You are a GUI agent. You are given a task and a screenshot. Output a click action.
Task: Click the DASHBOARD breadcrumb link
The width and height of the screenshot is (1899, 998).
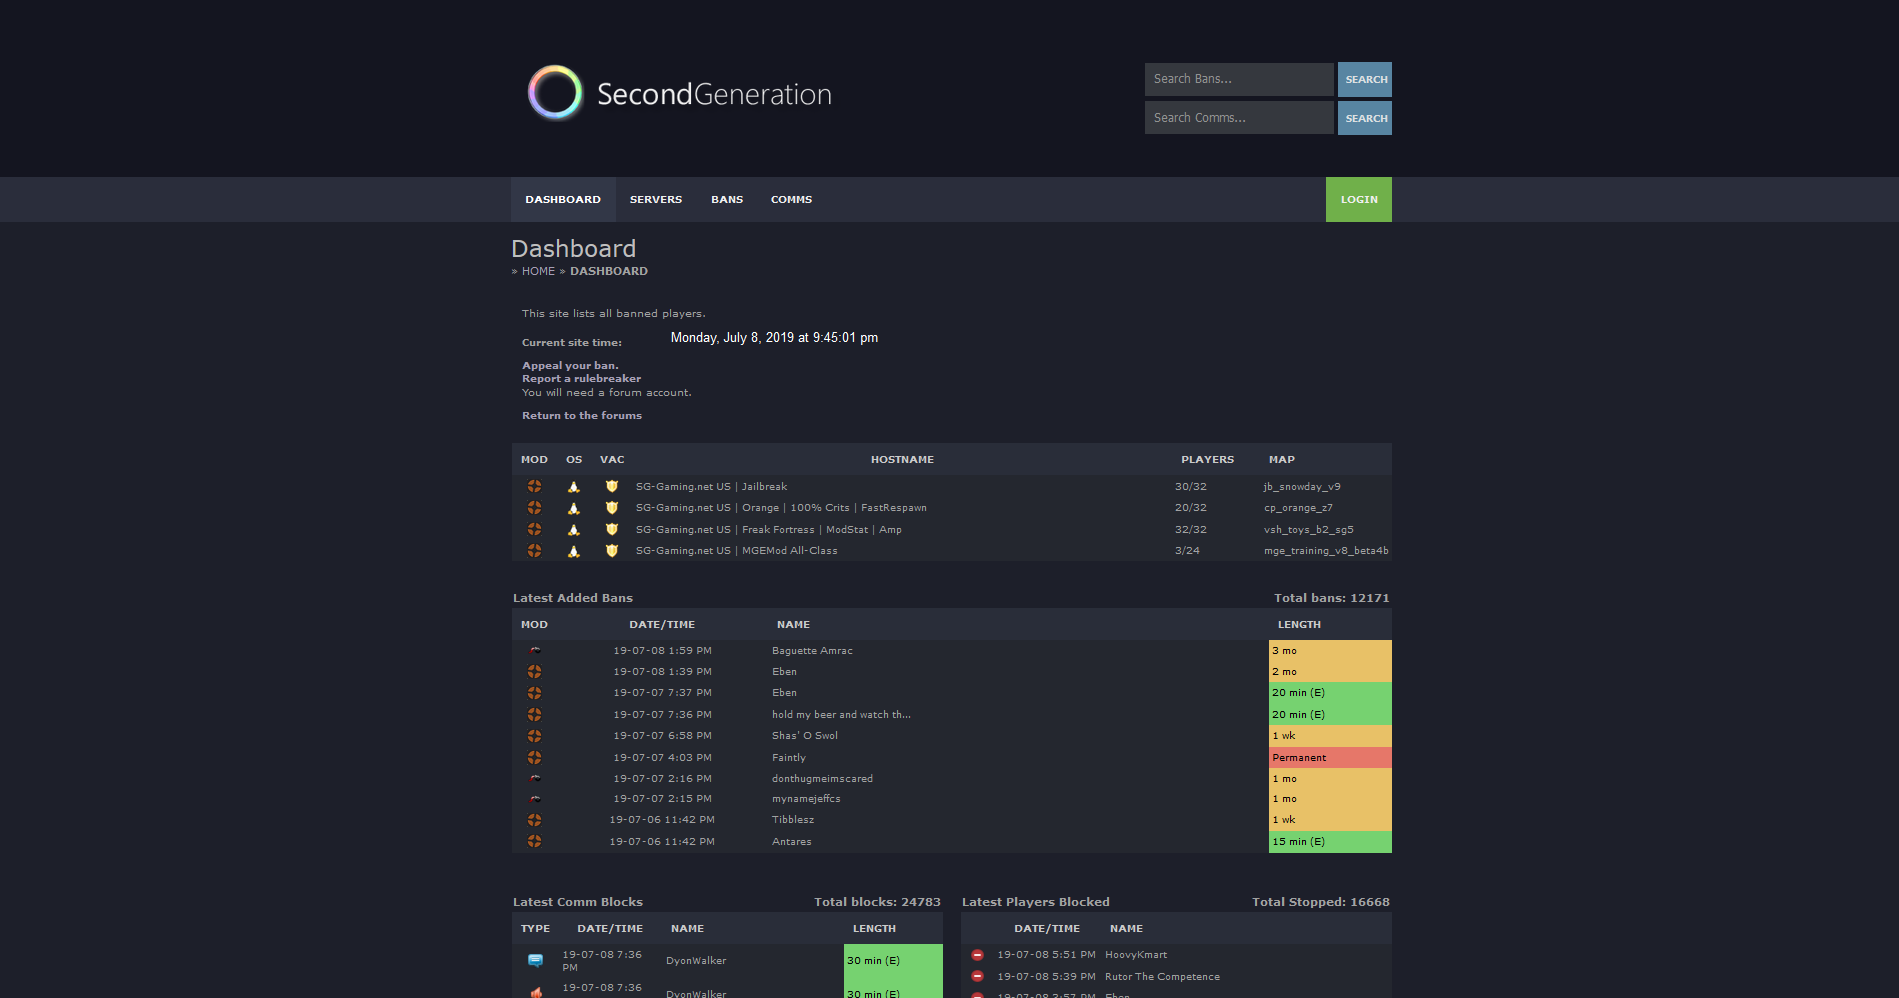tap(609, 272)
